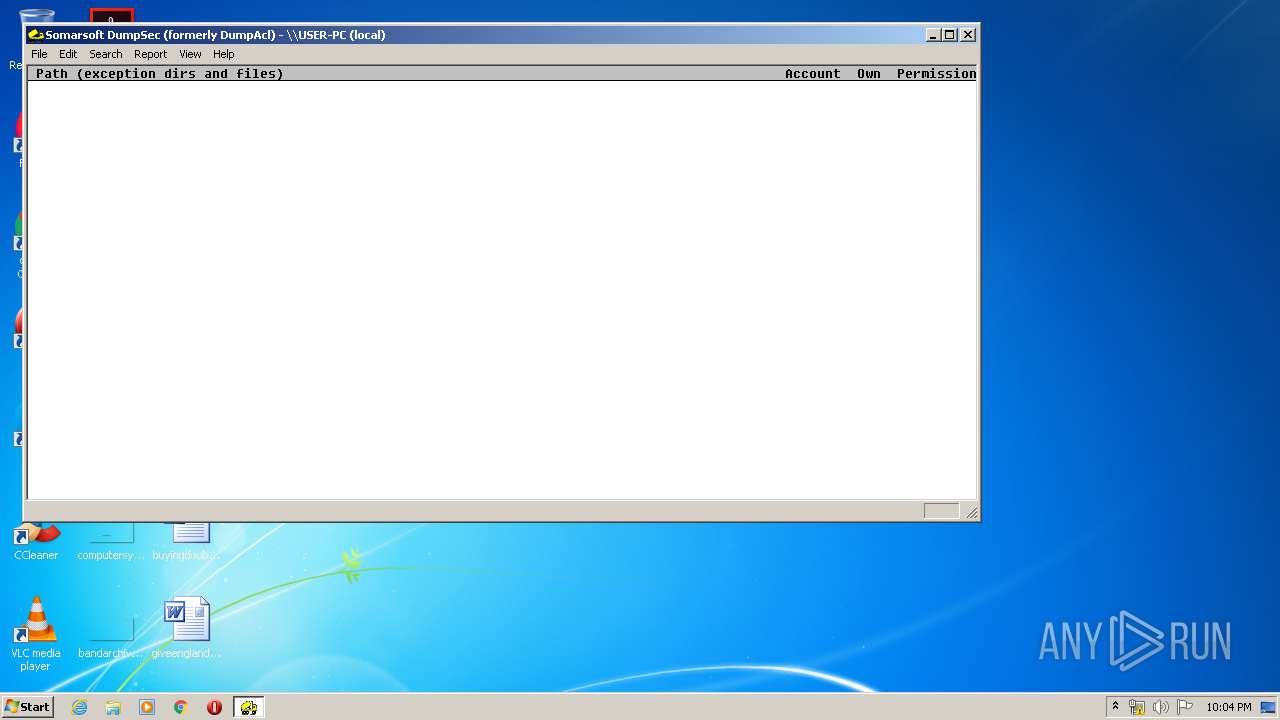Click the Own column header

point(868,73)
